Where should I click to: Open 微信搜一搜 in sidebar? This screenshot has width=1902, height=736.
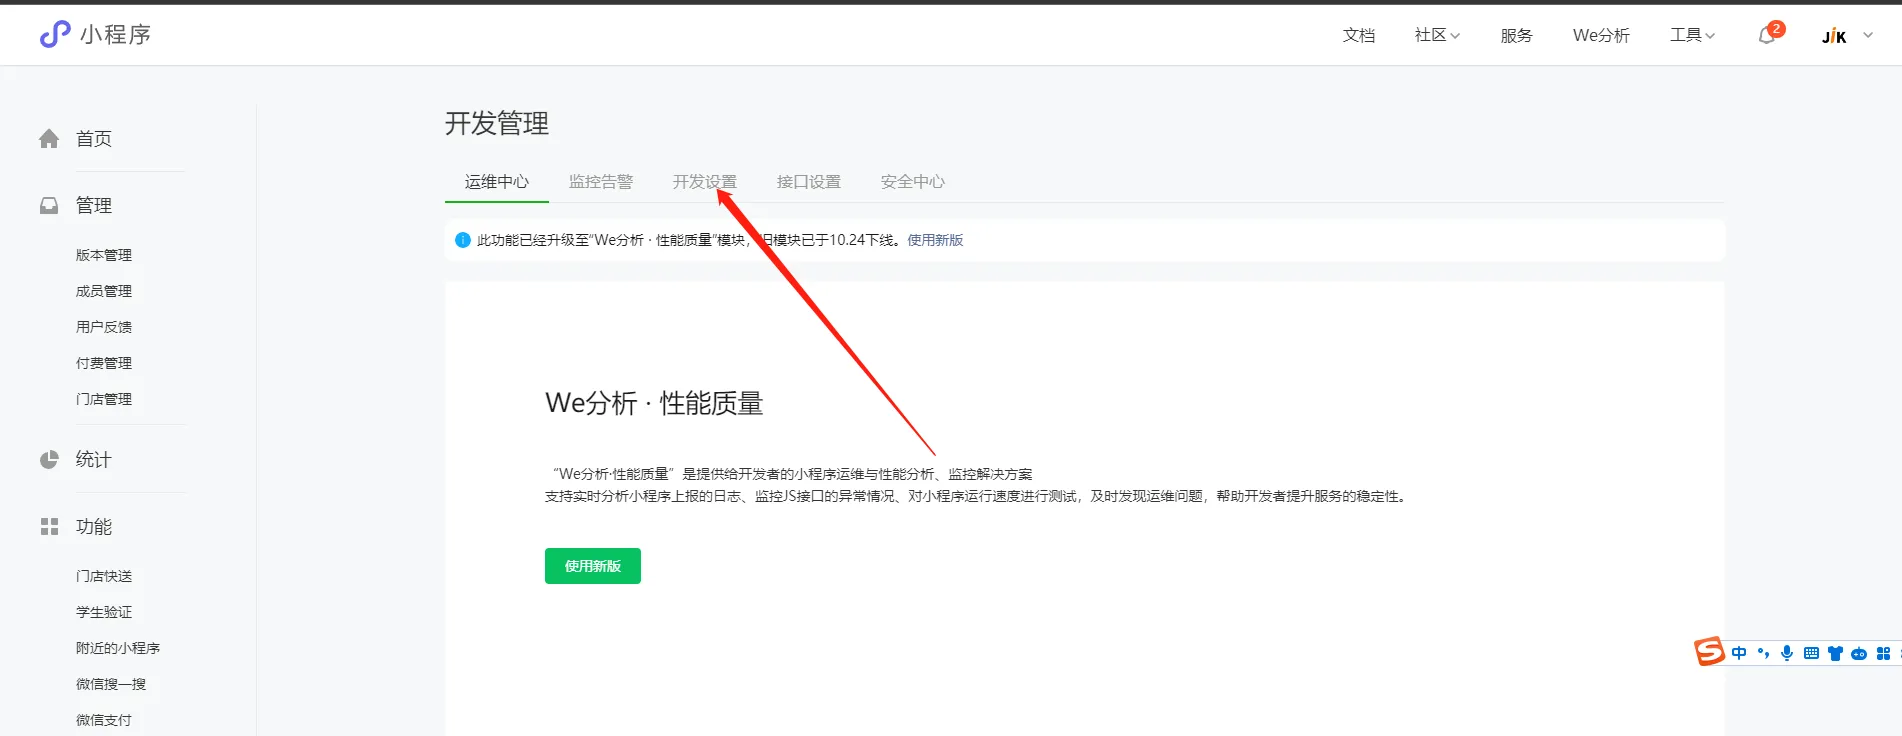(111, 684)
